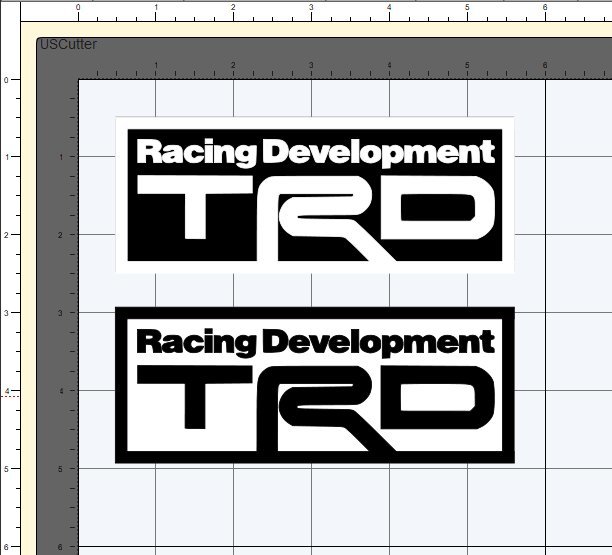Screen dimensions: 612x555
Task: Click the upper 'Racing Development' text
Action: [x=316, y=153]
